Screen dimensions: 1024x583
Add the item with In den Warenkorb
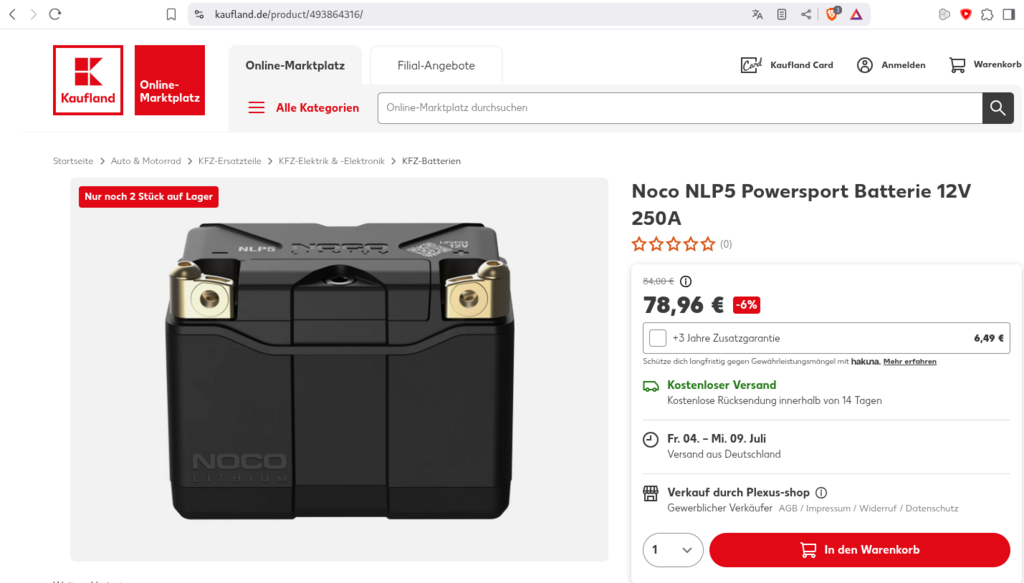coord(859,550)
